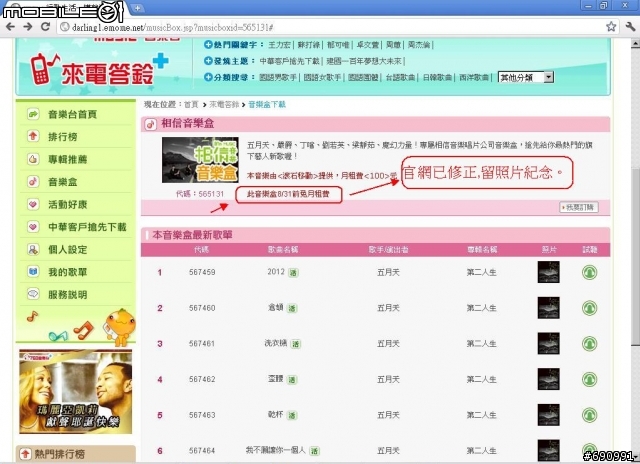Click the 音樂盒 music note icon
Viewport: 640px width, 464px height.
[x=33, y=181]
